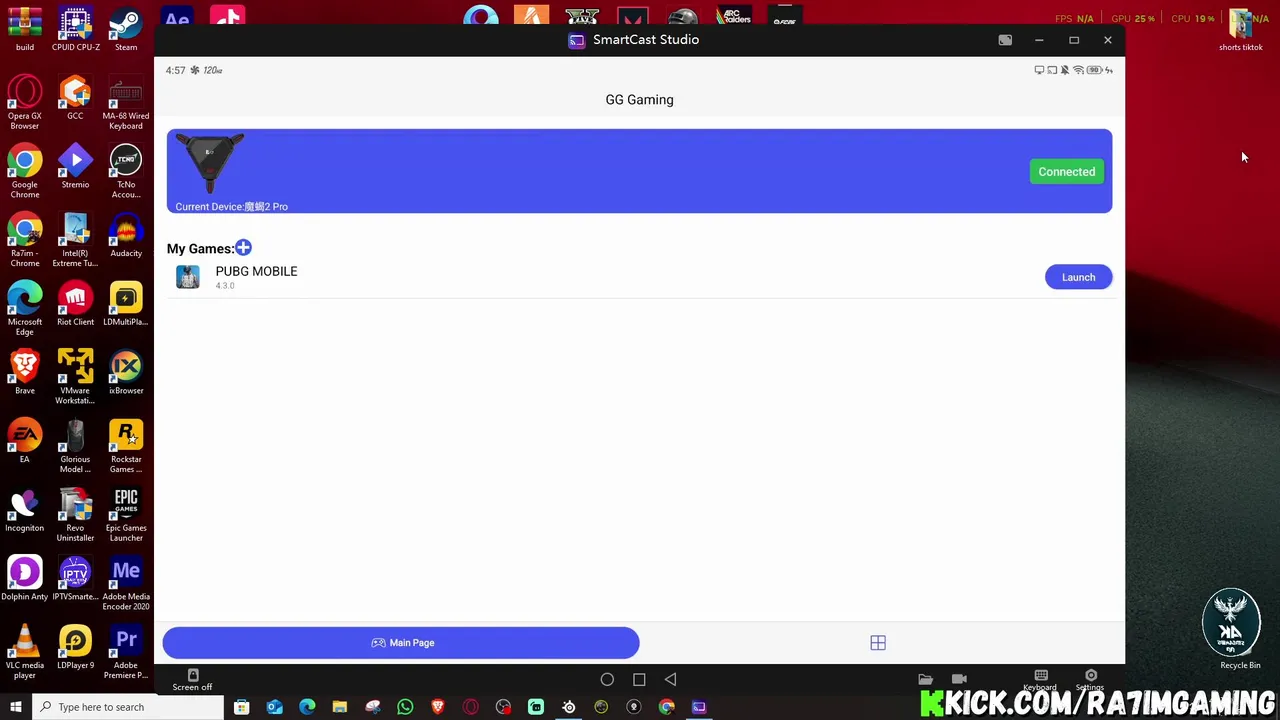Click the PUBG MOBILE title text

[x=256, y=271]
